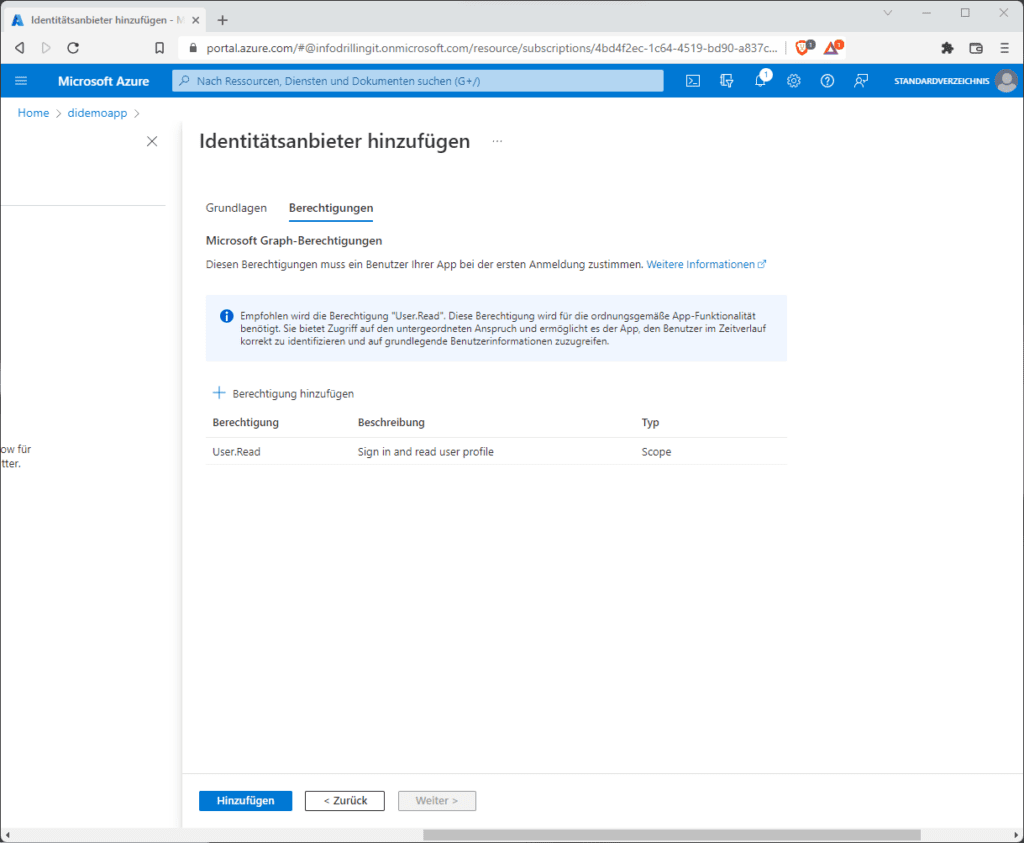Switch to the Grundlagen tab
The height and width of the screenshot is (843, 1024).
(236, 208)
